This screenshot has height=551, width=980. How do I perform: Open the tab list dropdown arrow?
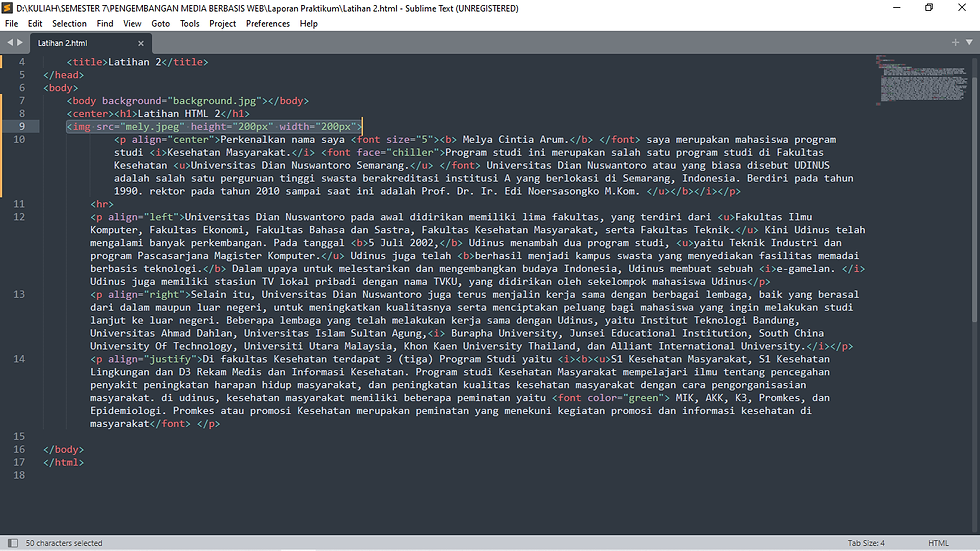pyautogui.click(x=969, y=42)
